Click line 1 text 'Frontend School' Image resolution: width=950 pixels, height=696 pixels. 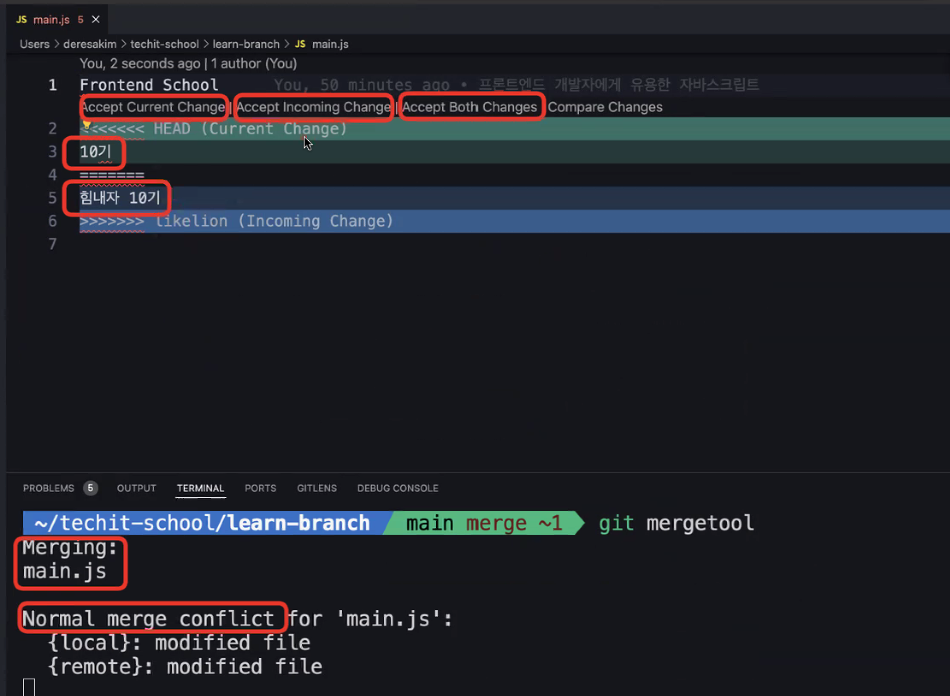[148, 85]
